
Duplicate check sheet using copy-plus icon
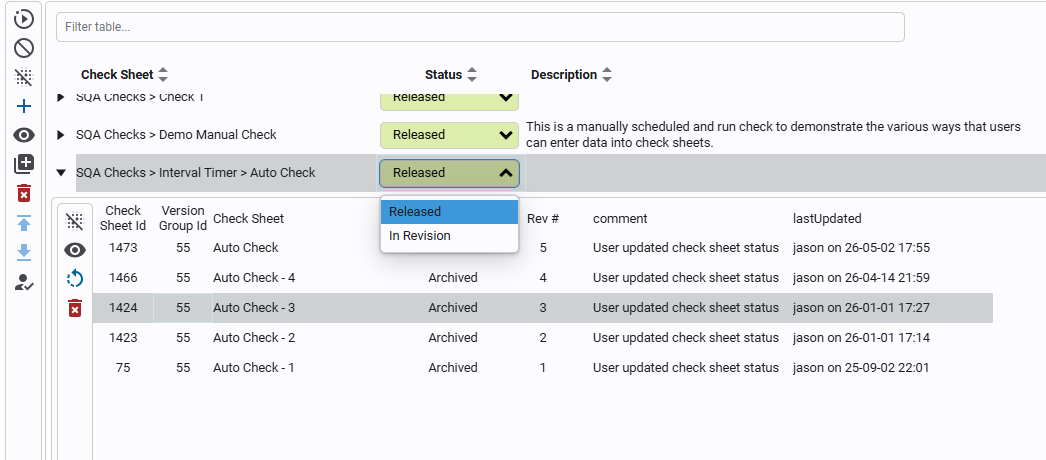(23, 164)
